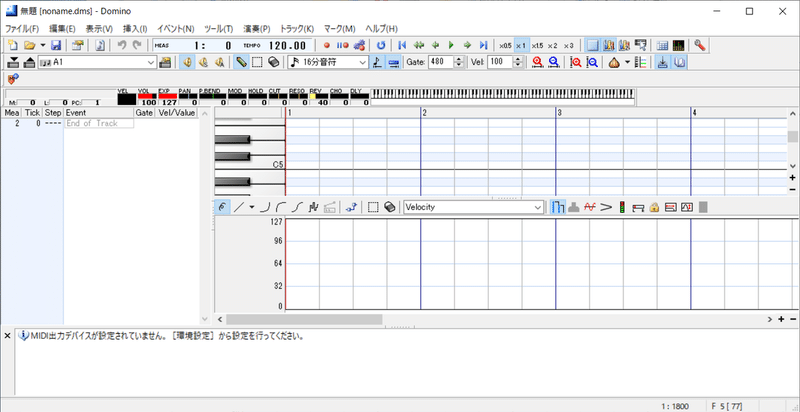Image resolution: width=800 pixels, height=412 pixels.
Task: Zoom in horizontally with the red magnifier icon
Action: tap(537, 62)
